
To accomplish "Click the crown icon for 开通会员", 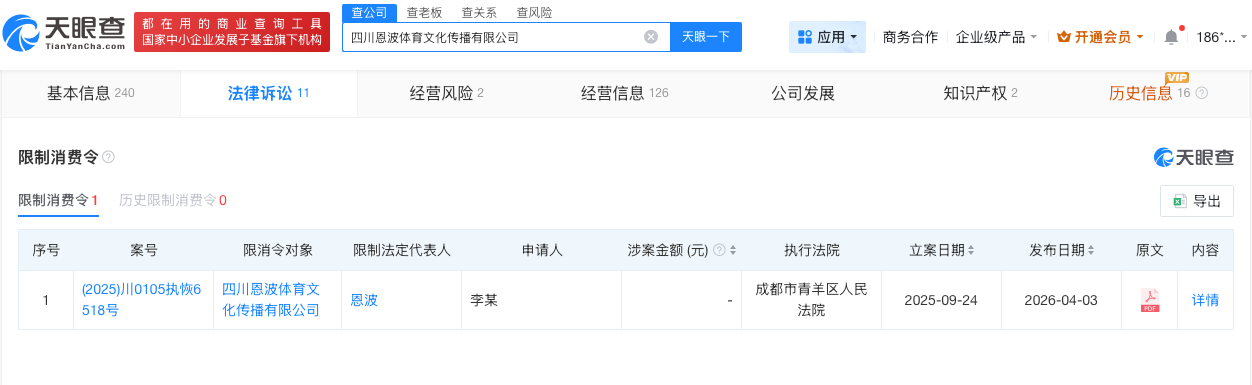I will click(x=1063, y=37).
